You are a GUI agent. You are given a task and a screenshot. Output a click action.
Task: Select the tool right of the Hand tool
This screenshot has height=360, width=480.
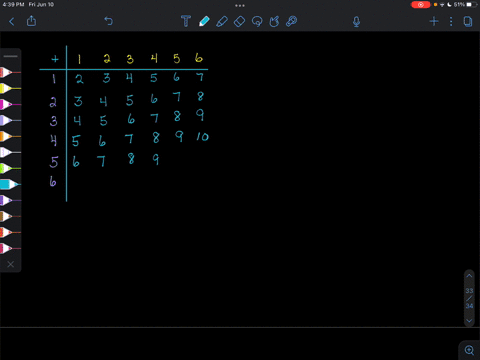[291, 21]
